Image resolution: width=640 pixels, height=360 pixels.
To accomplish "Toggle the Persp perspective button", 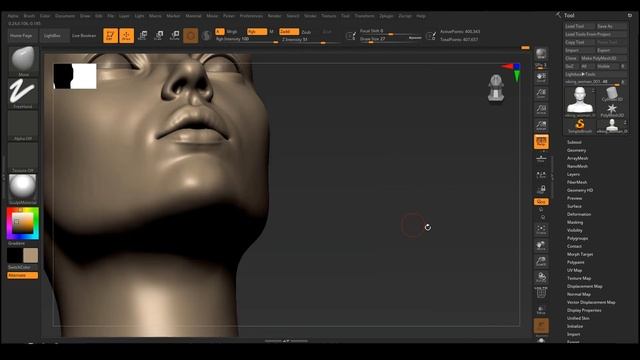I will (541, 142).
